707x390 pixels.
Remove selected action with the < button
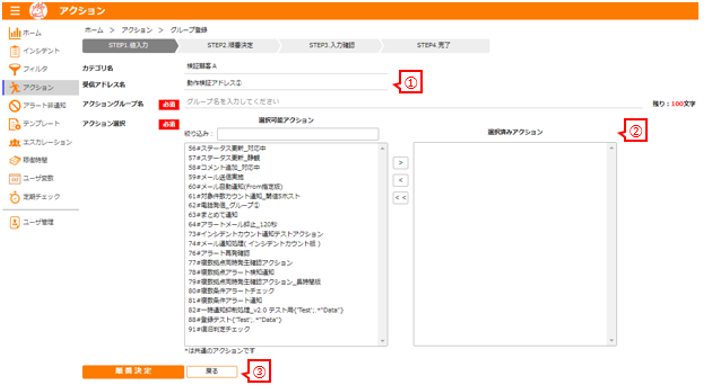tap(400, 180)
